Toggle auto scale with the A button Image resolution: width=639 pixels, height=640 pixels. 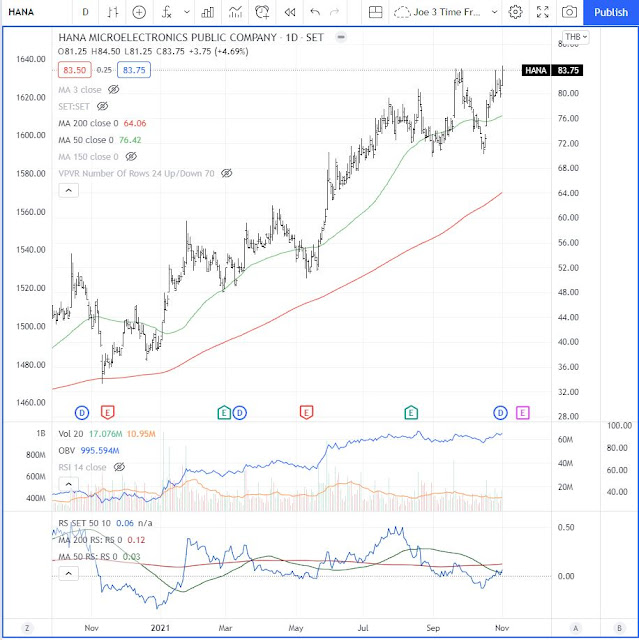tap(576, 628)
